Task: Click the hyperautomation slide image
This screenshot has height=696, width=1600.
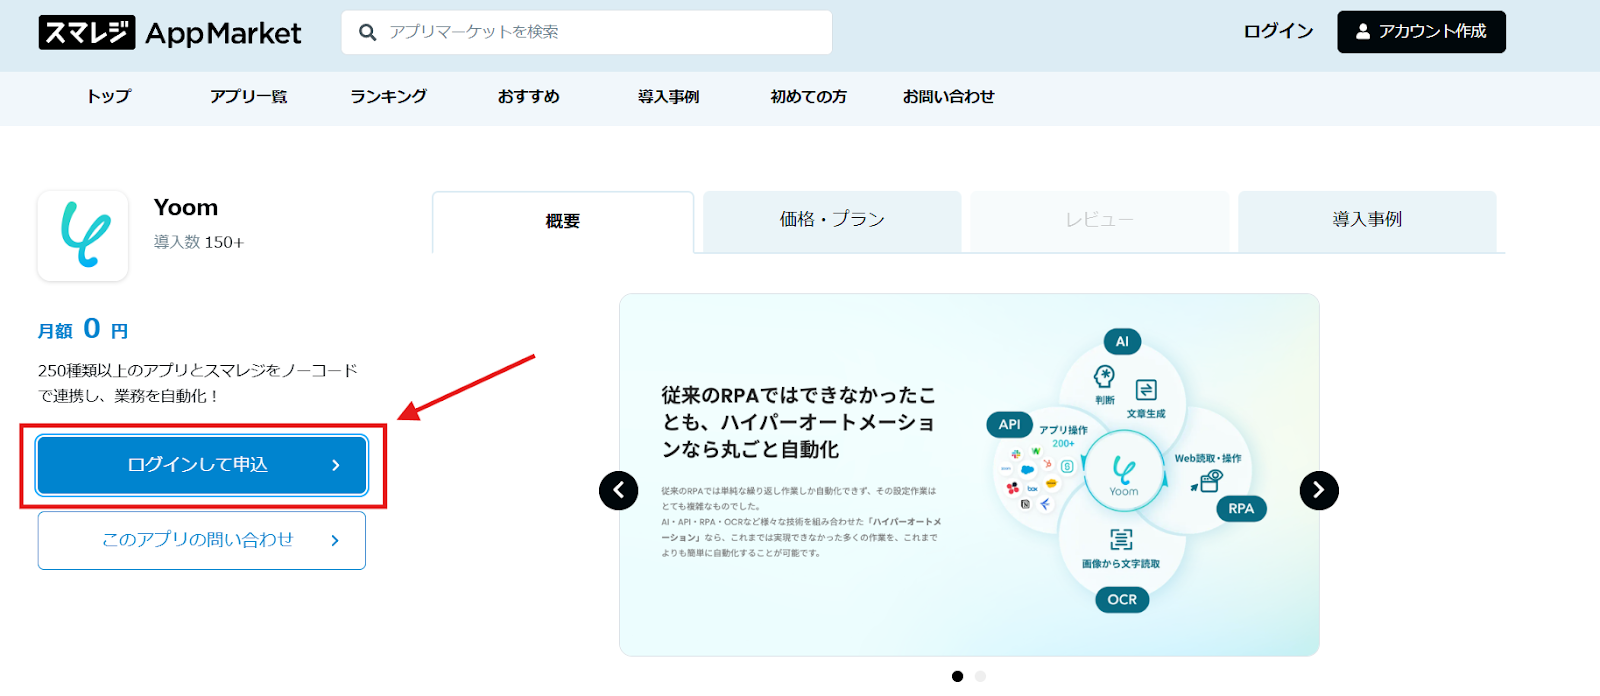Action: pyautogui.click(x=969, y=475)
